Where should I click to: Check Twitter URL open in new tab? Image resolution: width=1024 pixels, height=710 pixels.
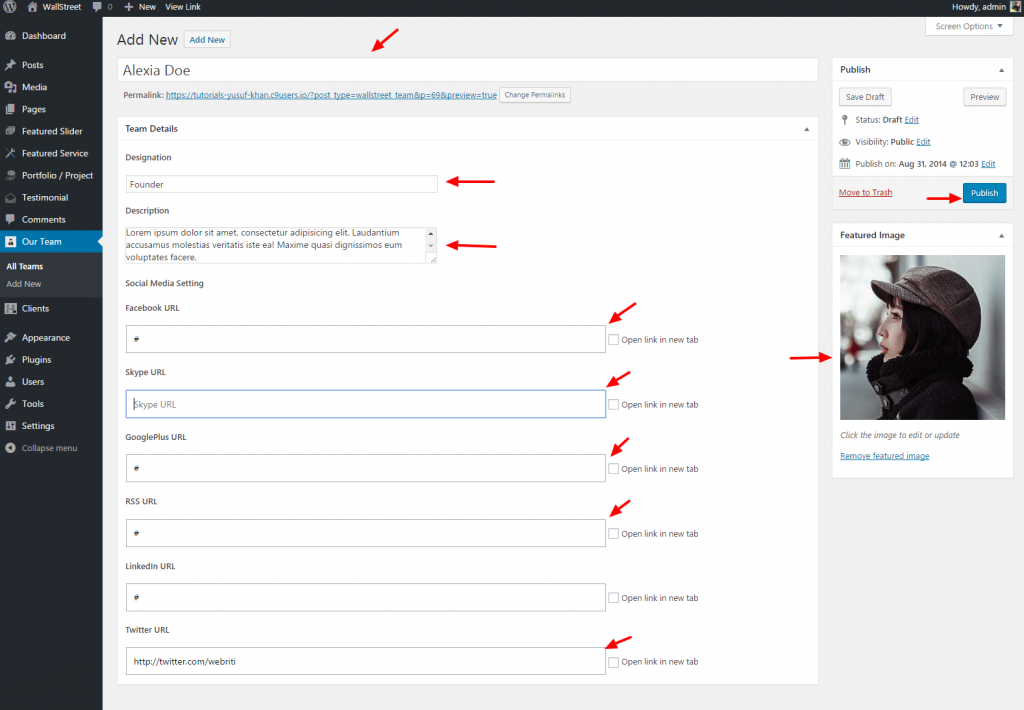click(x=613, y=662)
